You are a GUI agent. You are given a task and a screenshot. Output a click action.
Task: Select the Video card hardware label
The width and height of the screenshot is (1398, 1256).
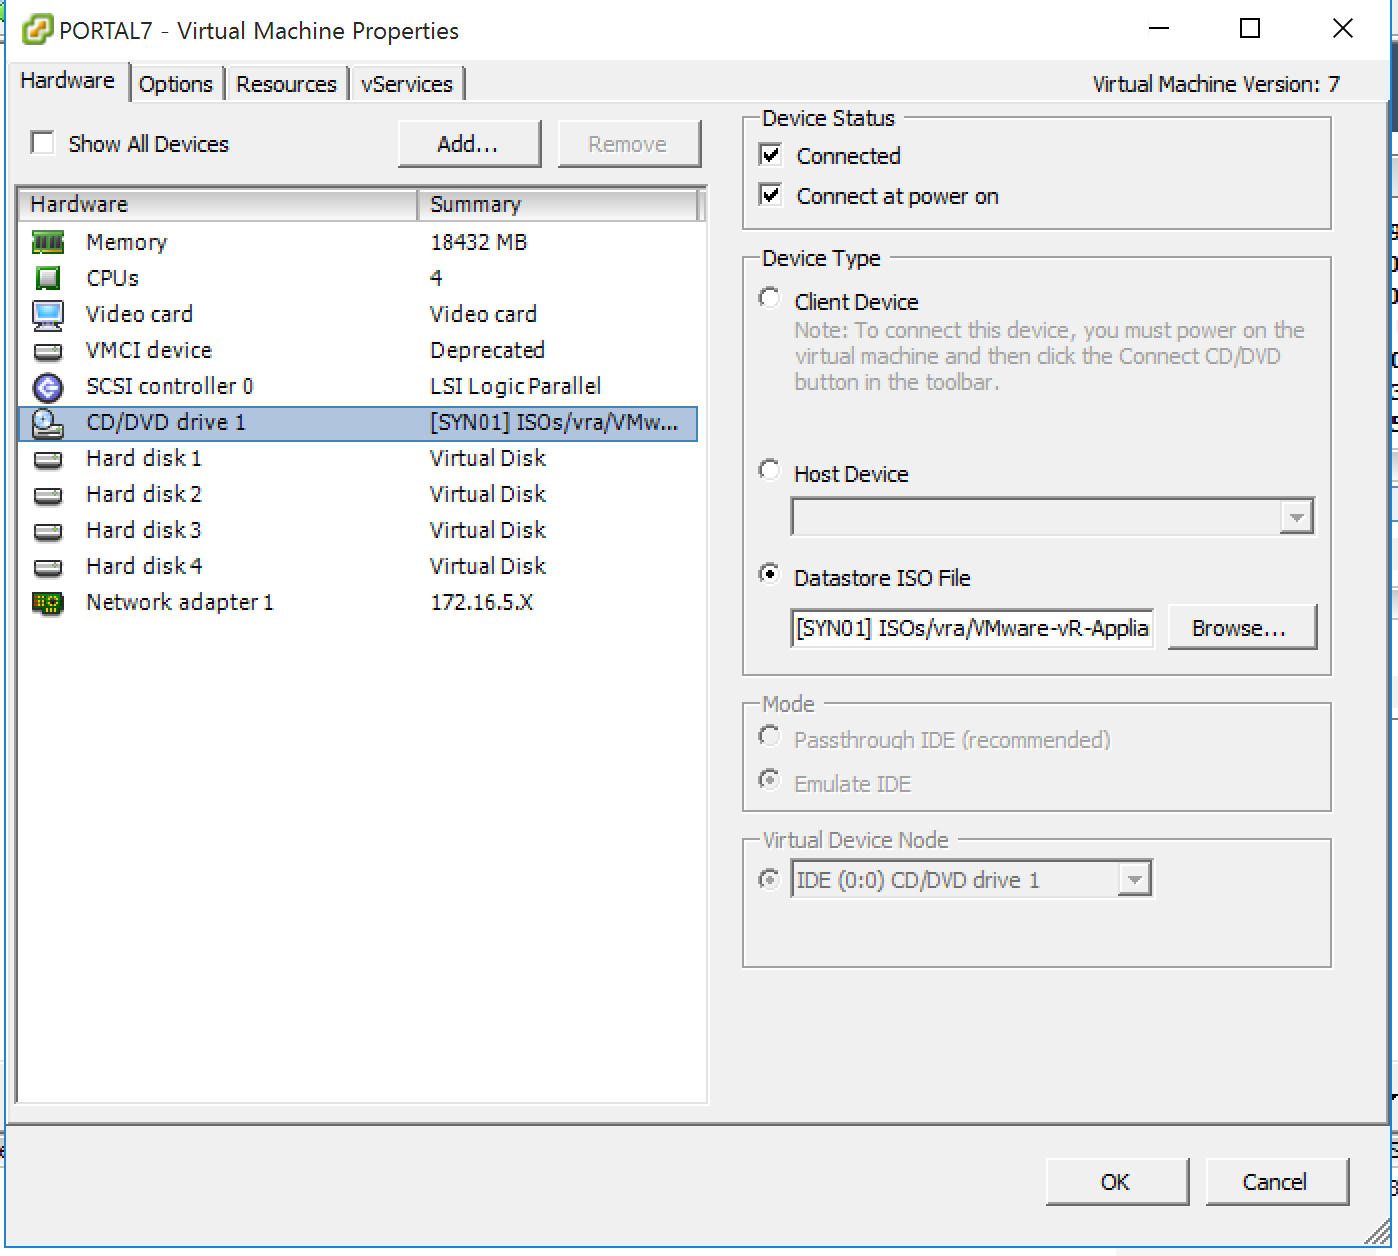pos(139,314)
